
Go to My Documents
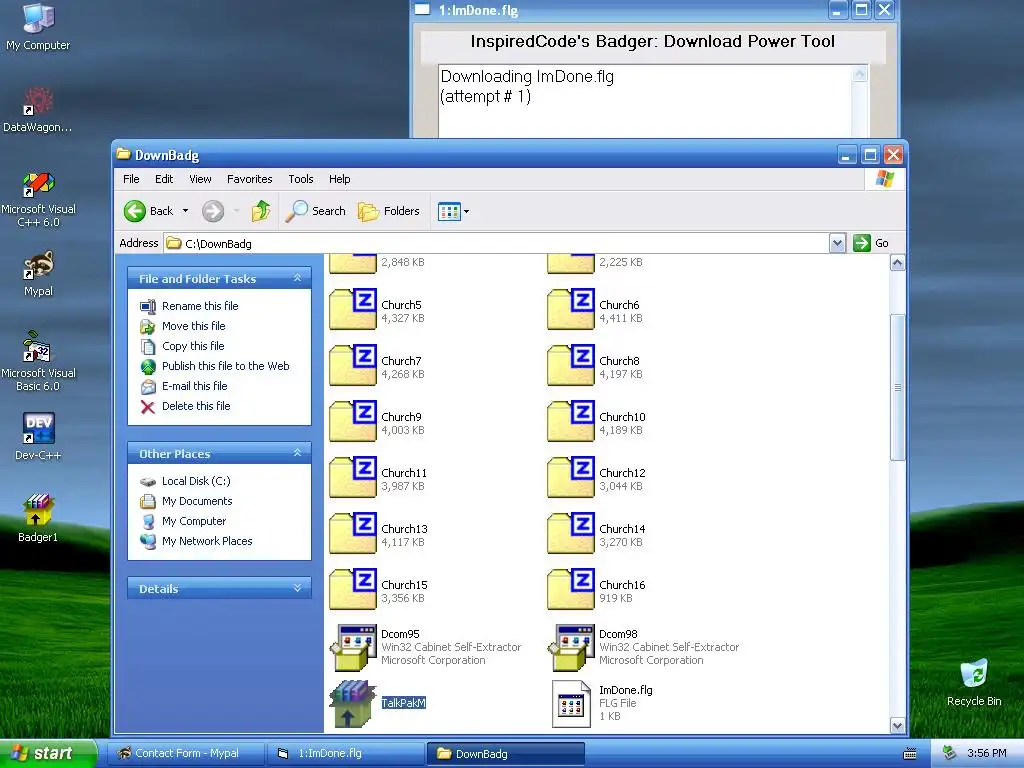coord(197,501)
